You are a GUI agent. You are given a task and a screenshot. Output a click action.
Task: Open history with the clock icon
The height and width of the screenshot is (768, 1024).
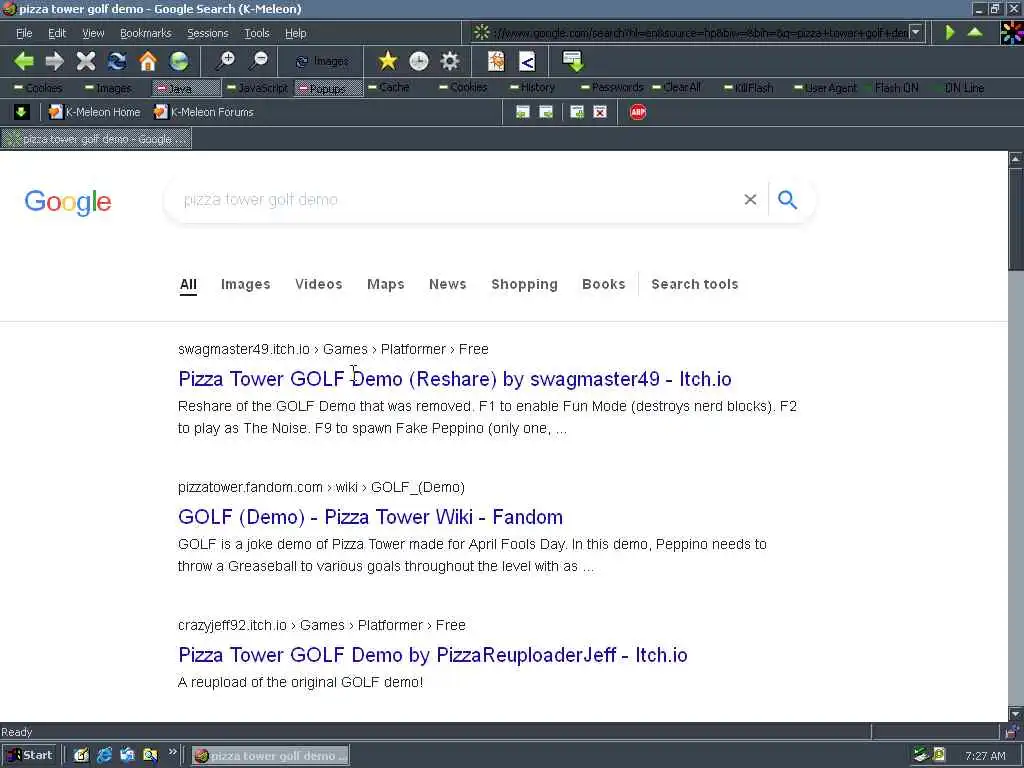pyautogui.click(x=419, y=61)
